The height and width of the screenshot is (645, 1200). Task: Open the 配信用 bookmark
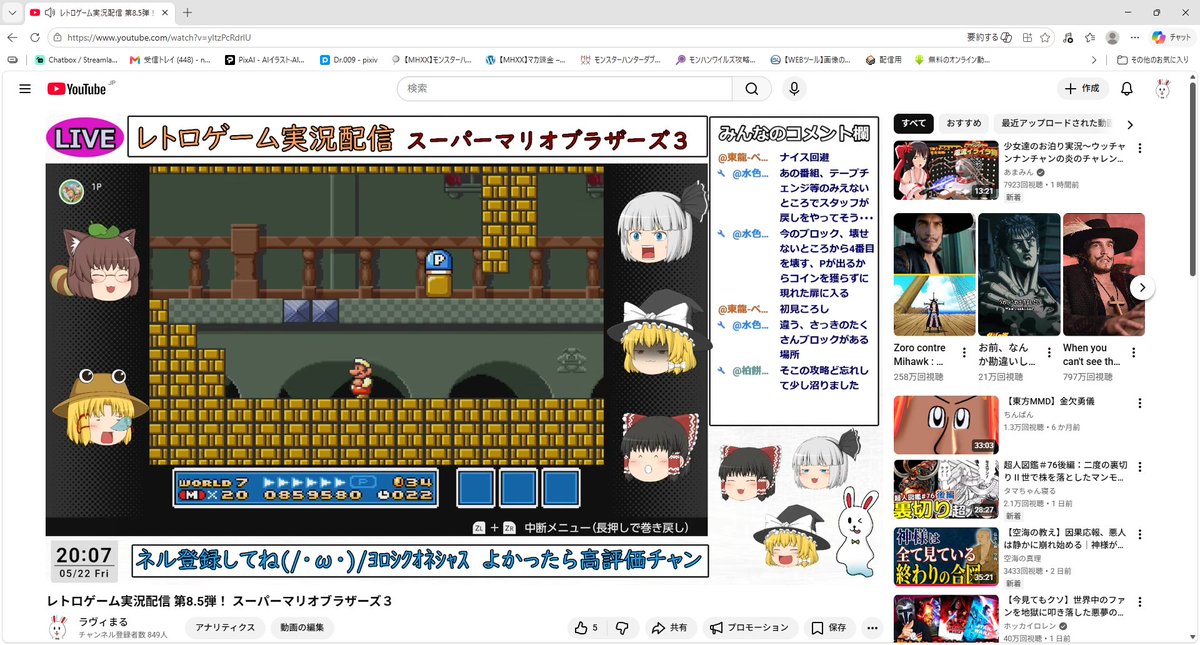(x=884, y=60)
